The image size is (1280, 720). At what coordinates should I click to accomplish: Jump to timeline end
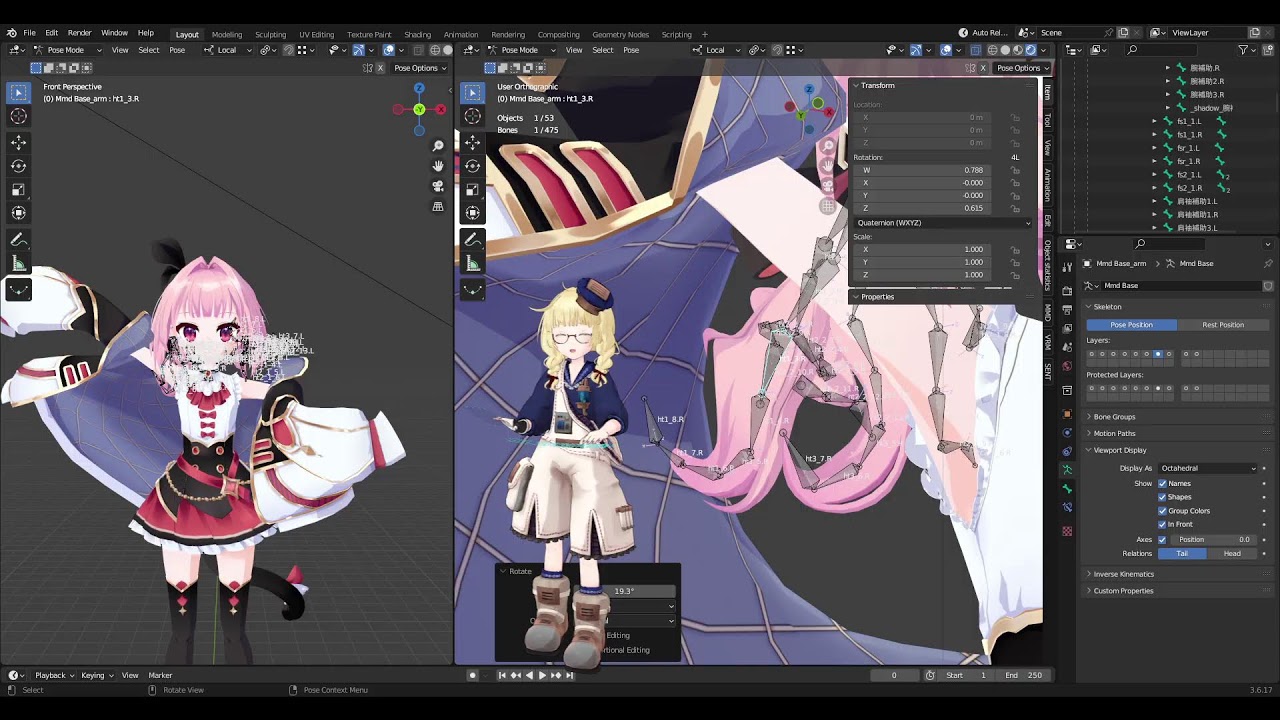(570, 675)
